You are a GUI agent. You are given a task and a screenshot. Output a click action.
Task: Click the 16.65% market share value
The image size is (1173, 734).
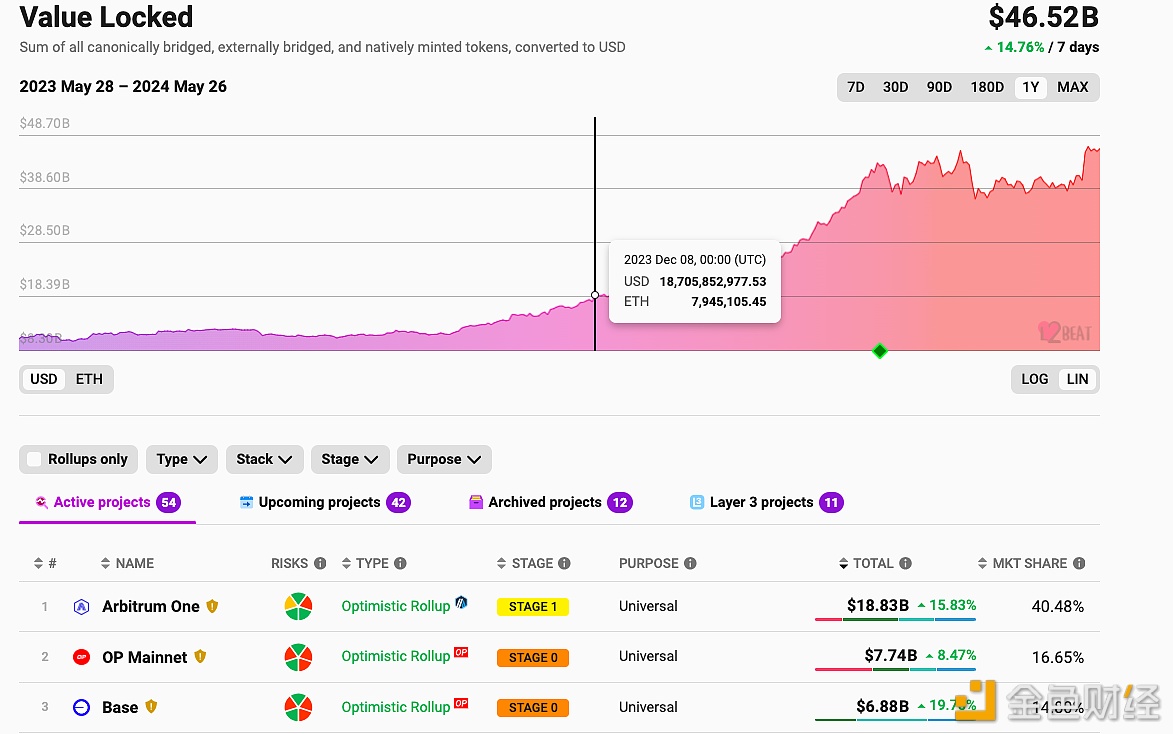click(1058, 657)
